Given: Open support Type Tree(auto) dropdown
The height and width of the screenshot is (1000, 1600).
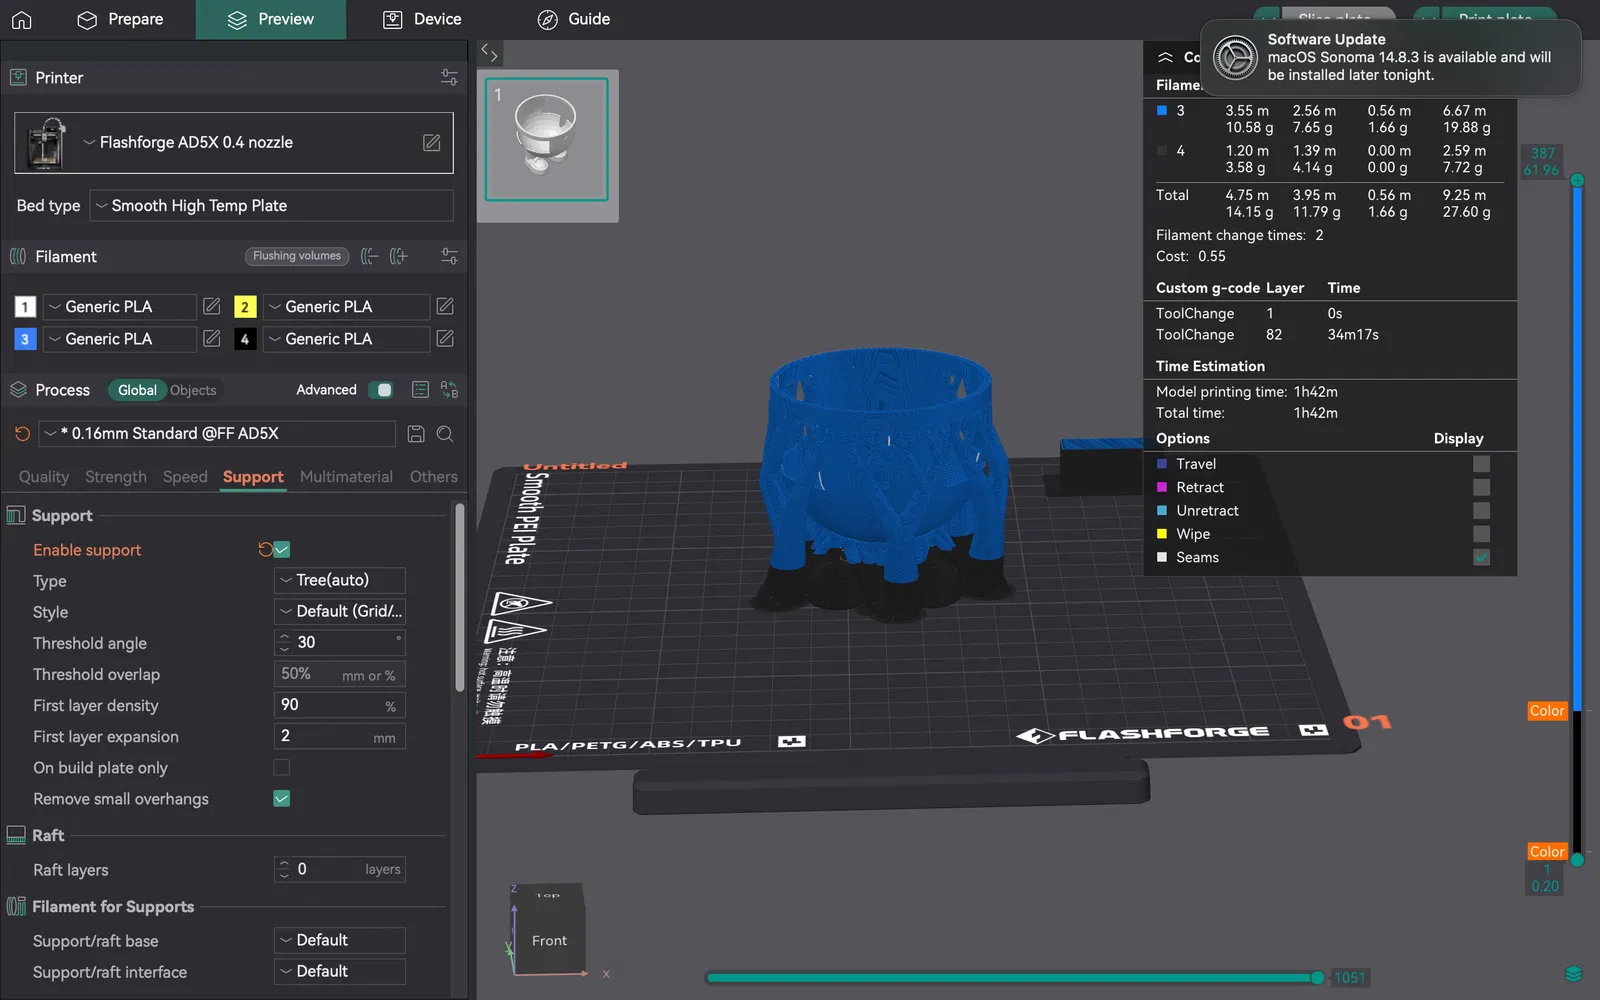Looking at the screenshot, I should [x=340, y=580].
